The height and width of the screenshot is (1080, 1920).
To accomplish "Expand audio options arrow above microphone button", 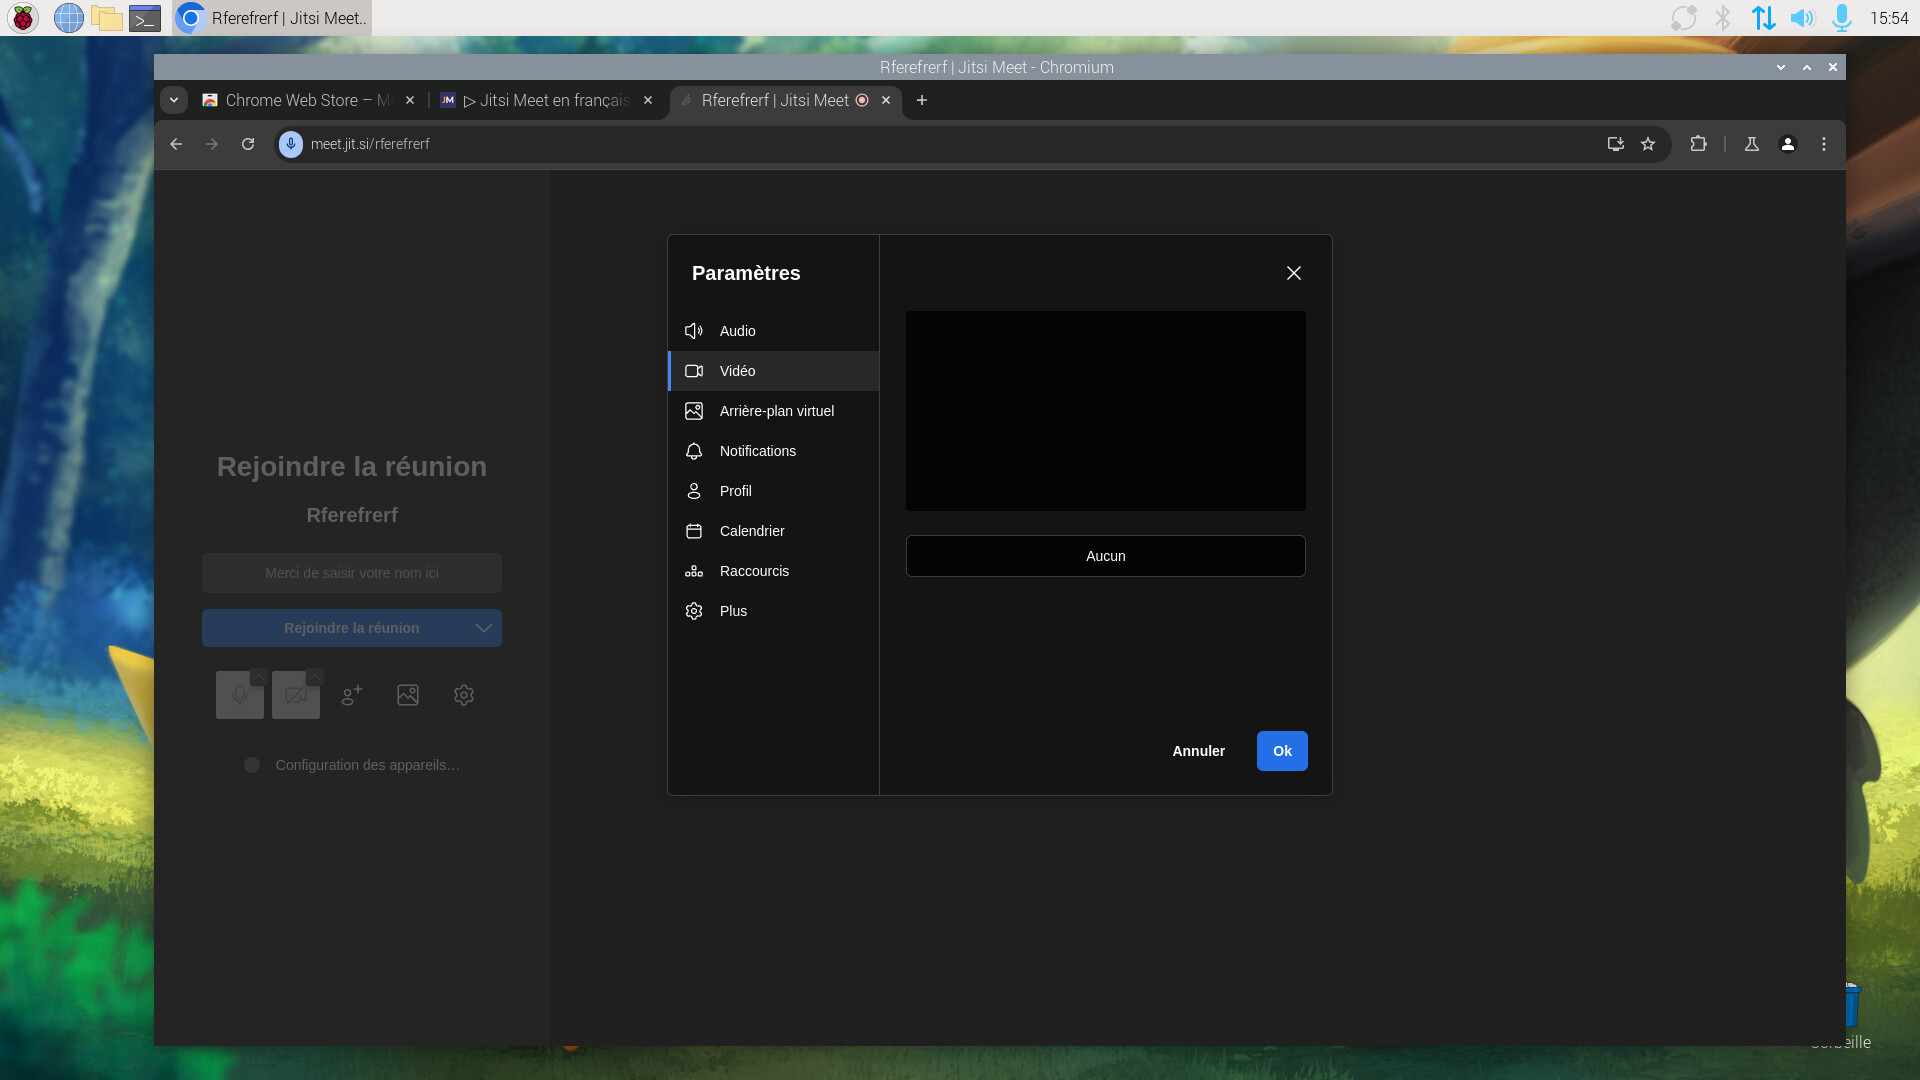I will point(259,676).
